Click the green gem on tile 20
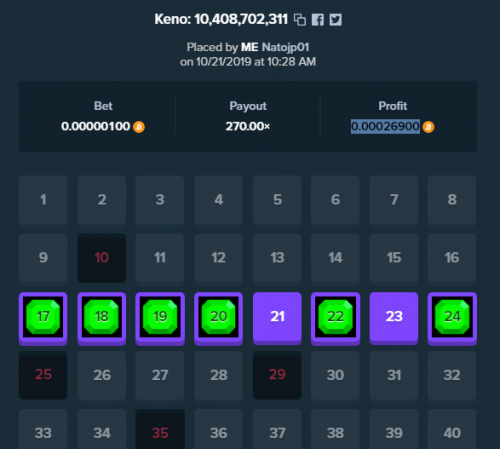Screen dimensions: 500x449 pyautogui.click(x=219, y=317)
